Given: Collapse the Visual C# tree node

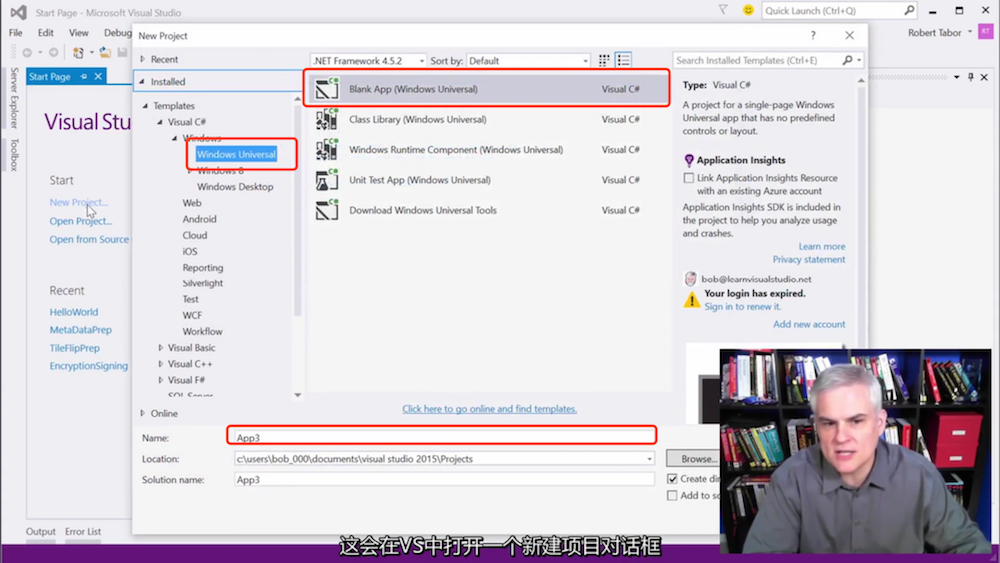Looking at the screenshot, I should pyautogui.click(x=160, y=122).
